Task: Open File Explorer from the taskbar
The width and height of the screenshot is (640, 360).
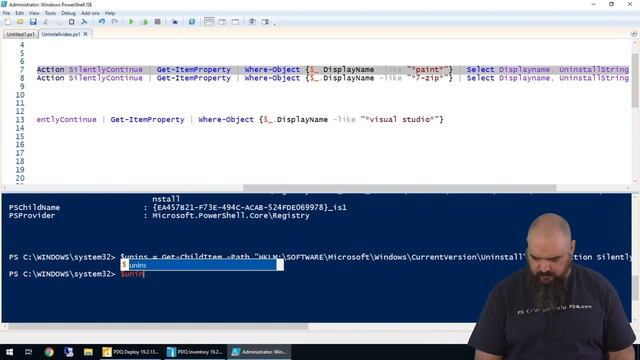Action: [x=88, y=352]
